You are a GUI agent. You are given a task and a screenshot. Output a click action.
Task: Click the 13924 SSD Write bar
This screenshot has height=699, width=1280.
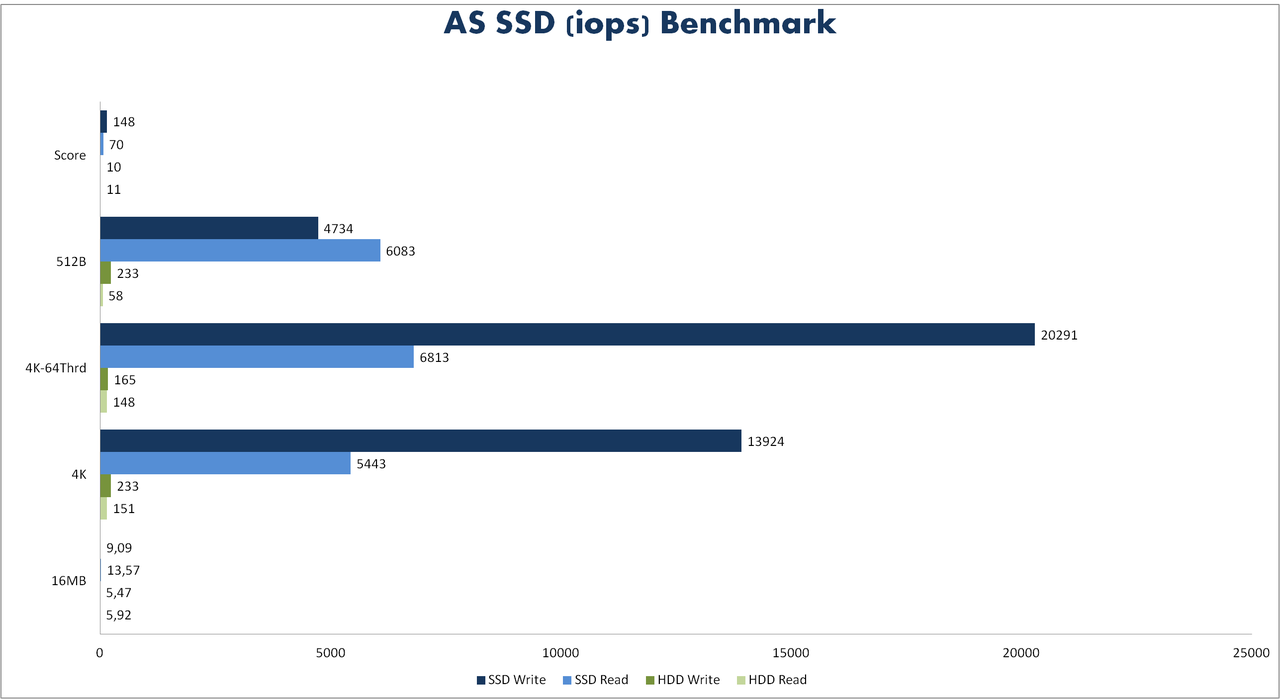421,441
